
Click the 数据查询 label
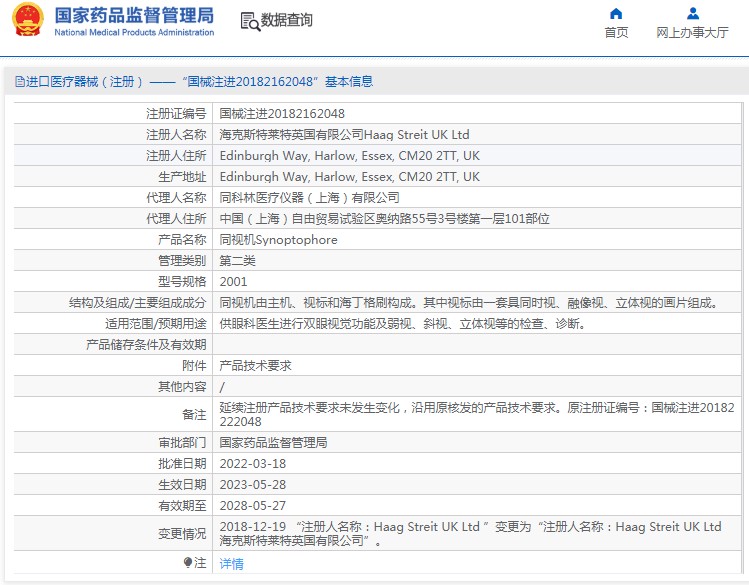pos(286,20)
